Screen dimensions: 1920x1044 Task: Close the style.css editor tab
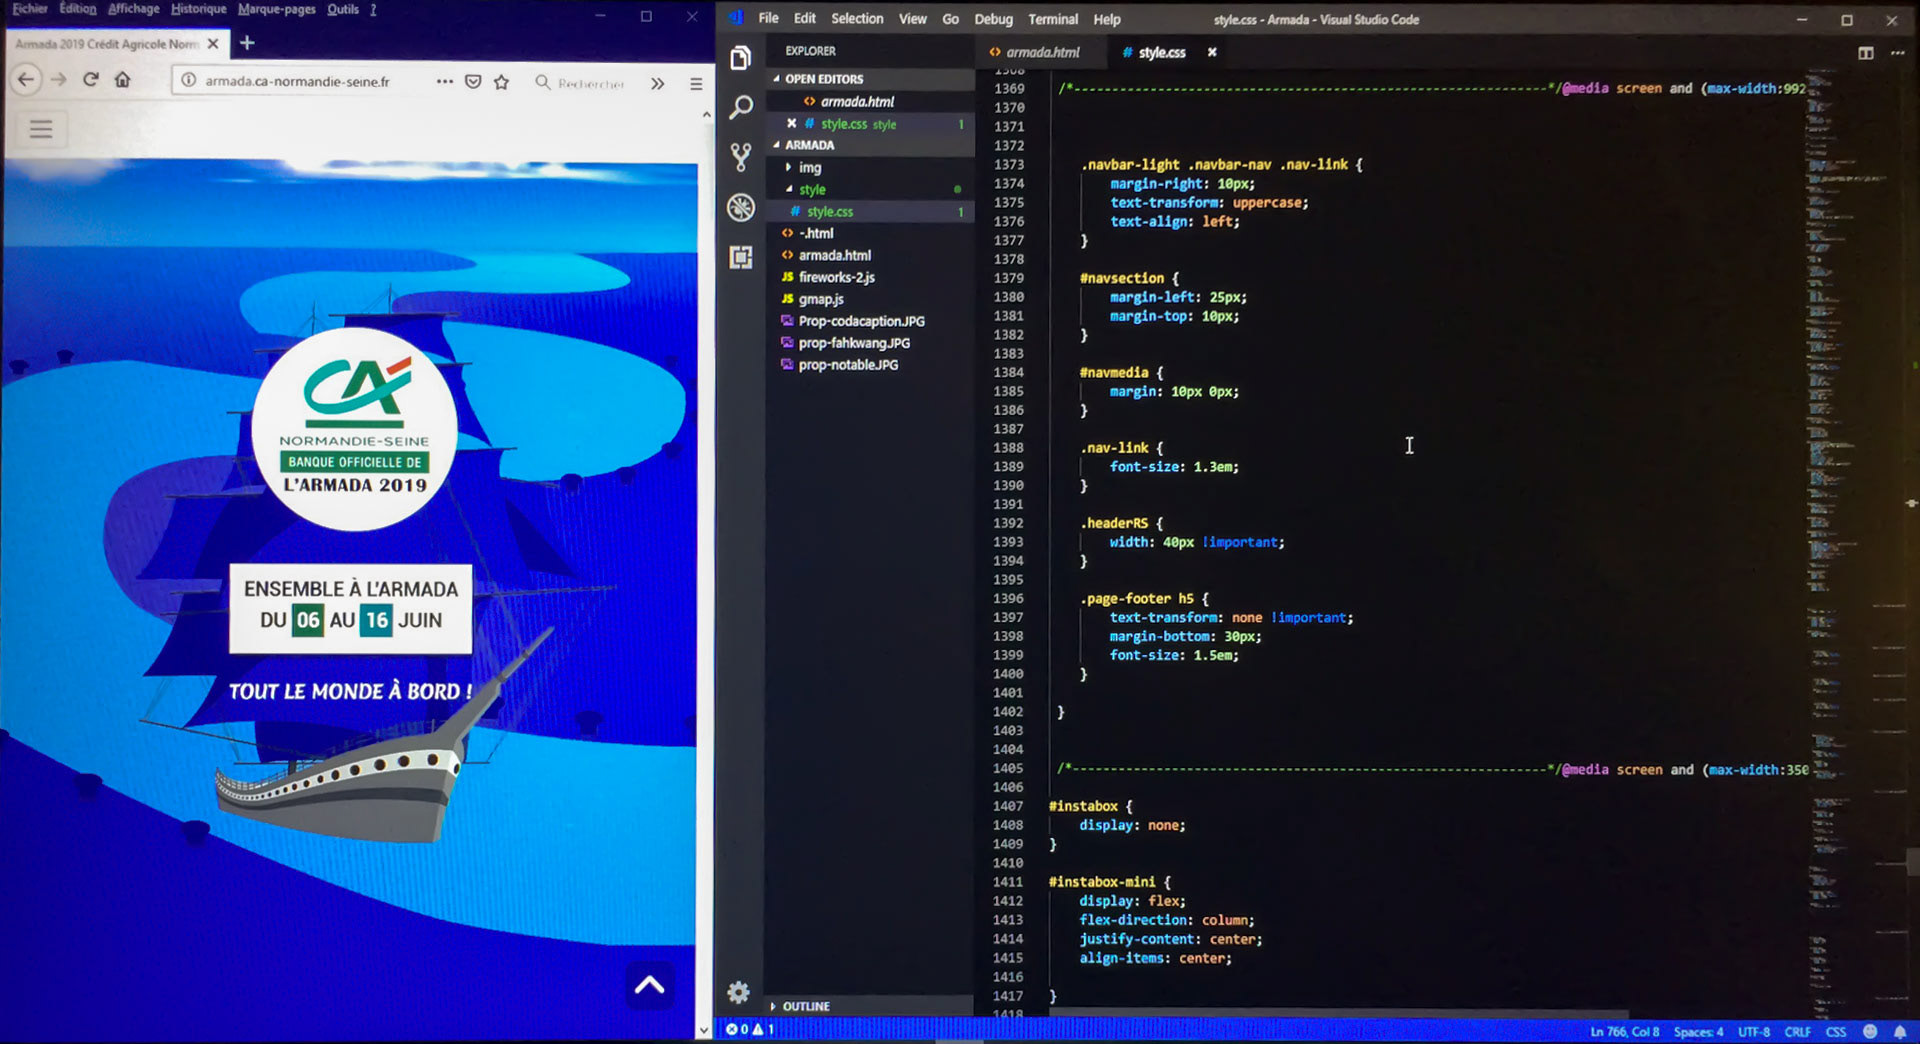click(x=1212, y=52)
